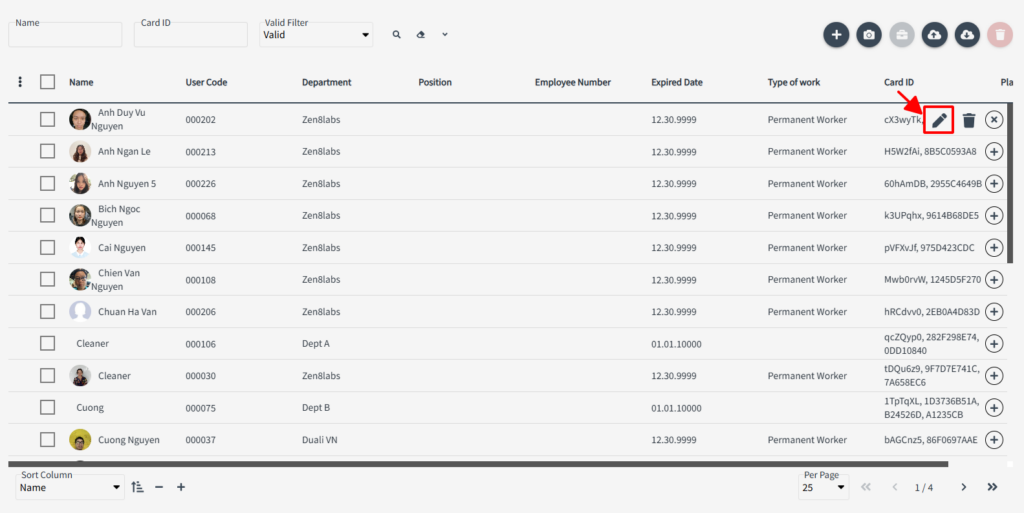Viewport: 1024px width, 513px height.
Task: Click the magnifier search icon
Action: pyautogui.click(x=397, y=35)
